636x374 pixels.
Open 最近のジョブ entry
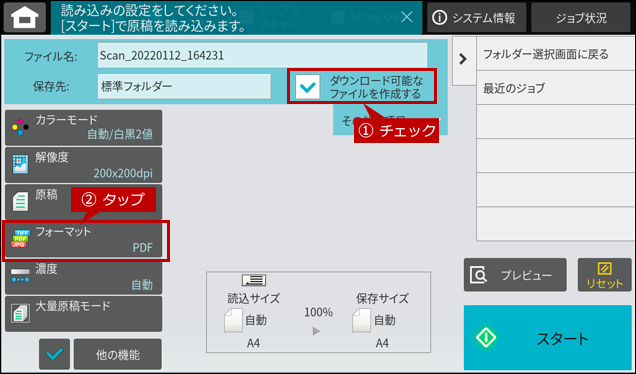[556, 88]
